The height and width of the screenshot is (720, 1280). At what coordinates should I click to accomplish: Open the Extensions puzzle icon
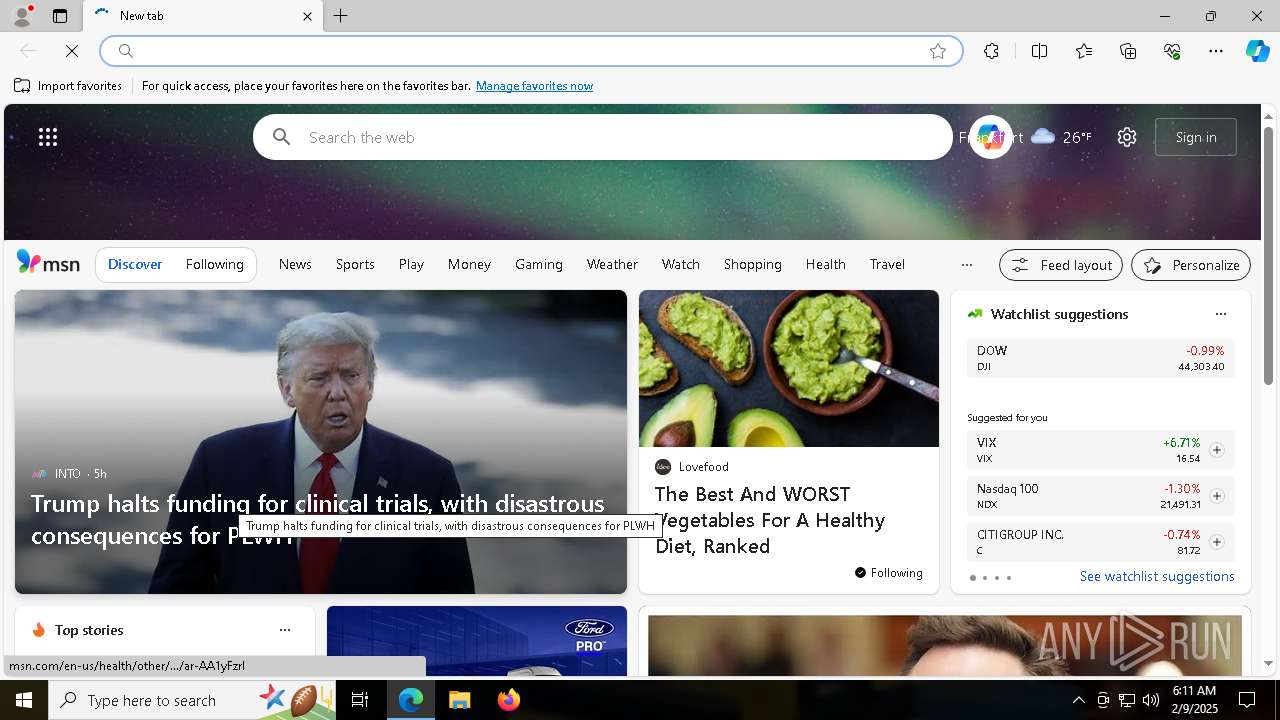[x=991, y=51]
